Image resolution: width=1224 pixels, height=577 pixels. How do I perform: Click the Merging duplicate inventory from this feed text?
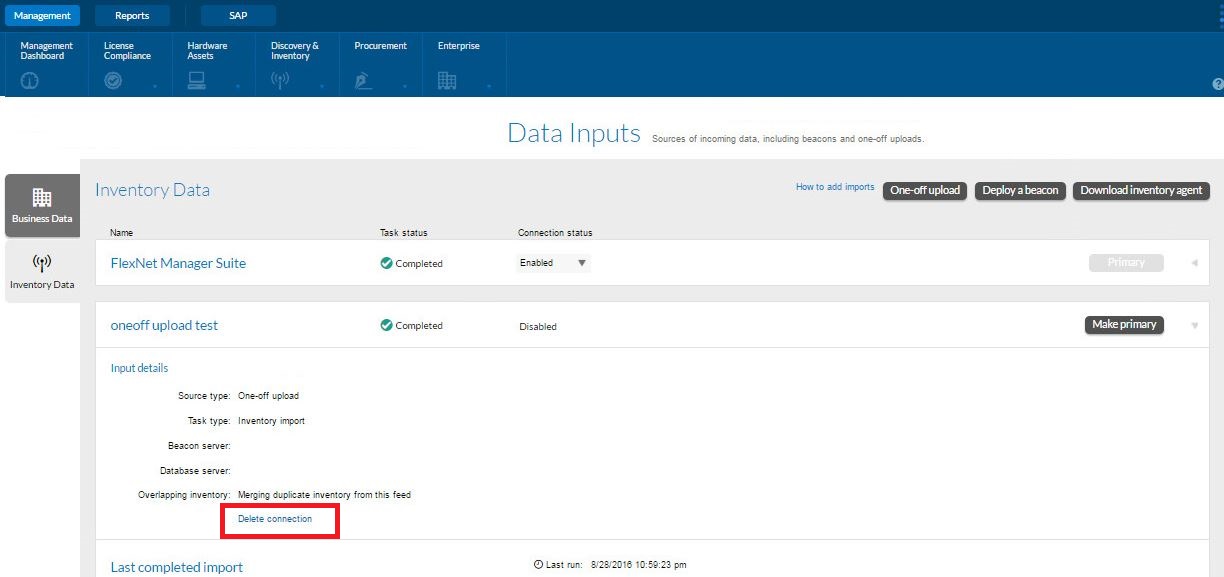coord(324,495)
